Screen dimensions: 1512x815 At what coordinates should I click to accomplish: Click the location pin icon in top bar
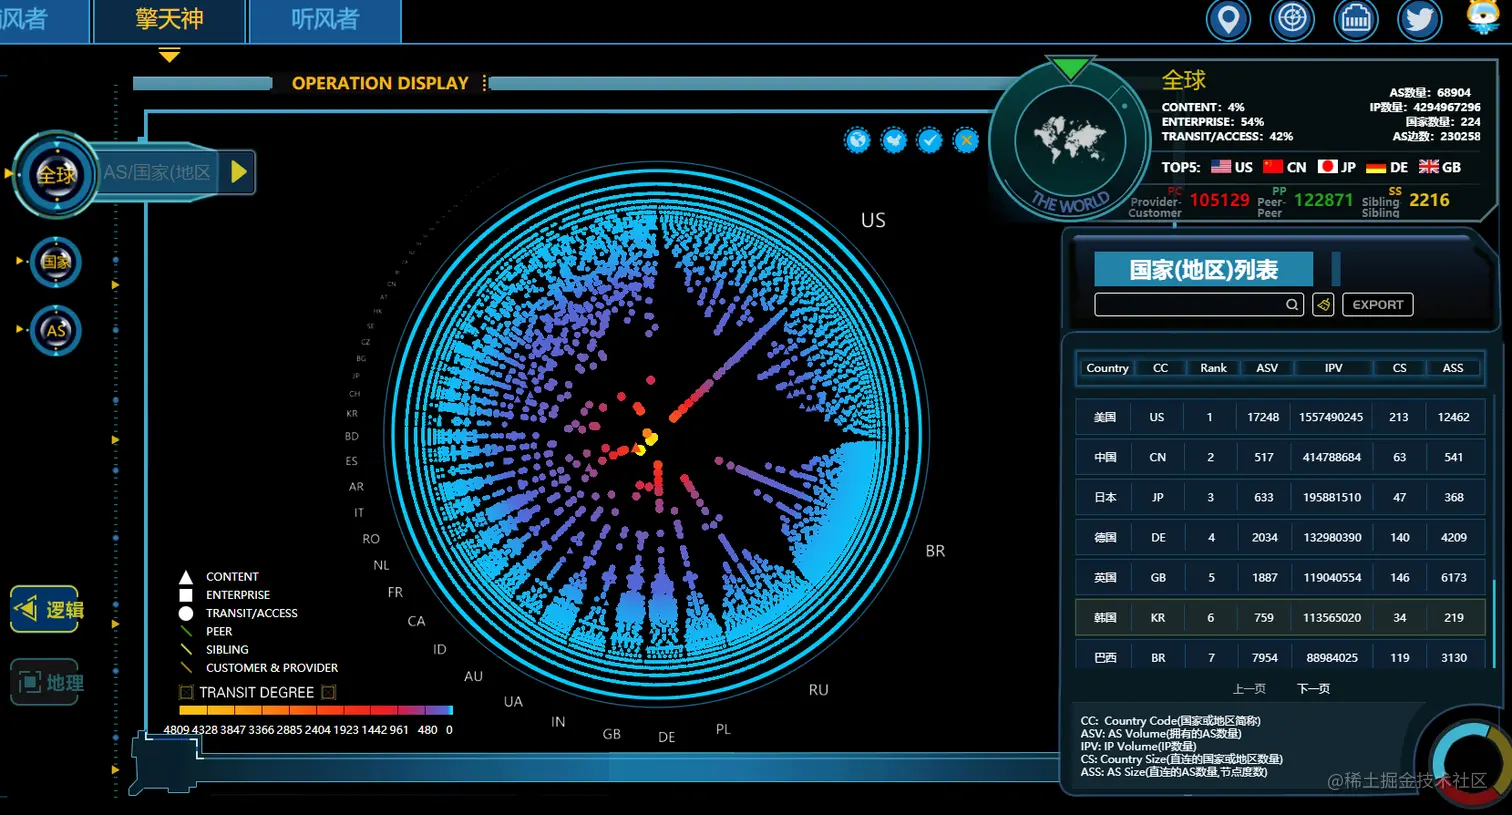click(x=1228, y=20)
